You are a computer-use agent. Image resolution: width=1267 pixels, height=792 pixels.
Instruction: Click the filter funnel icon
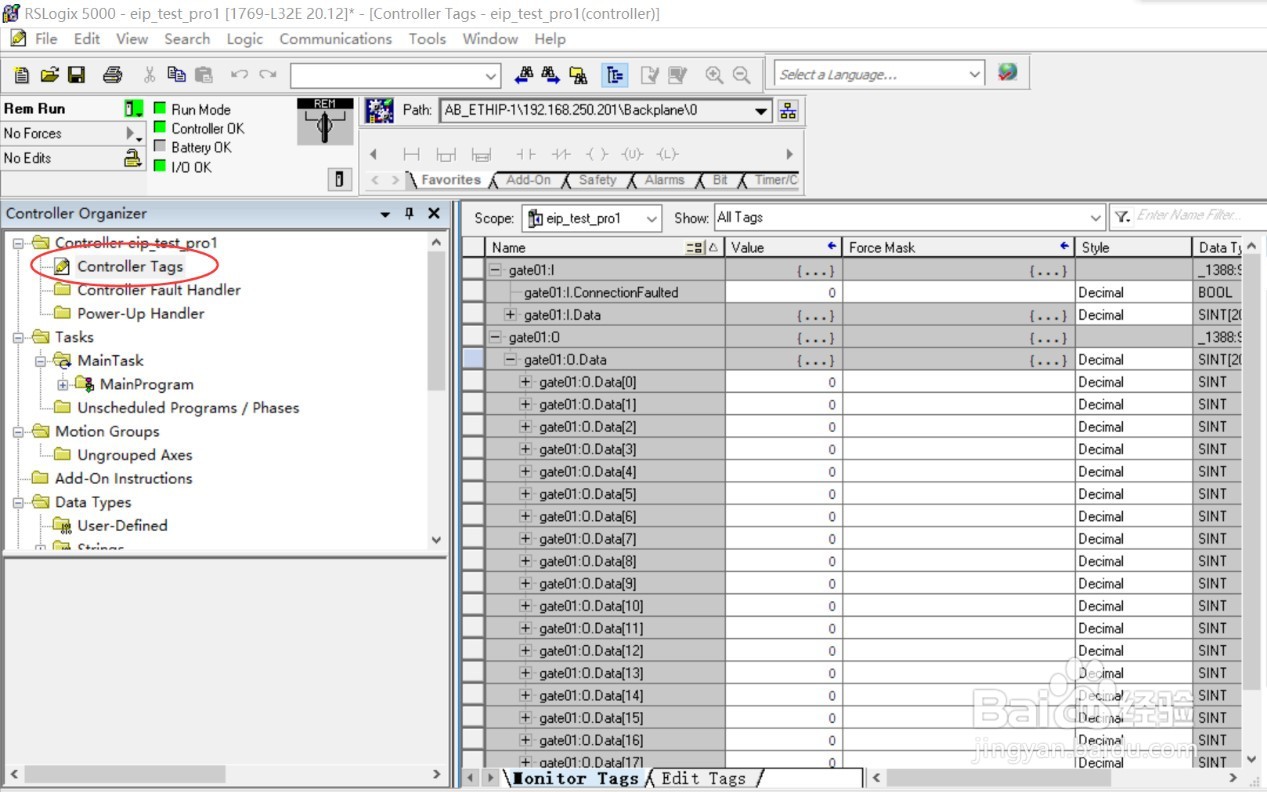1122,217
